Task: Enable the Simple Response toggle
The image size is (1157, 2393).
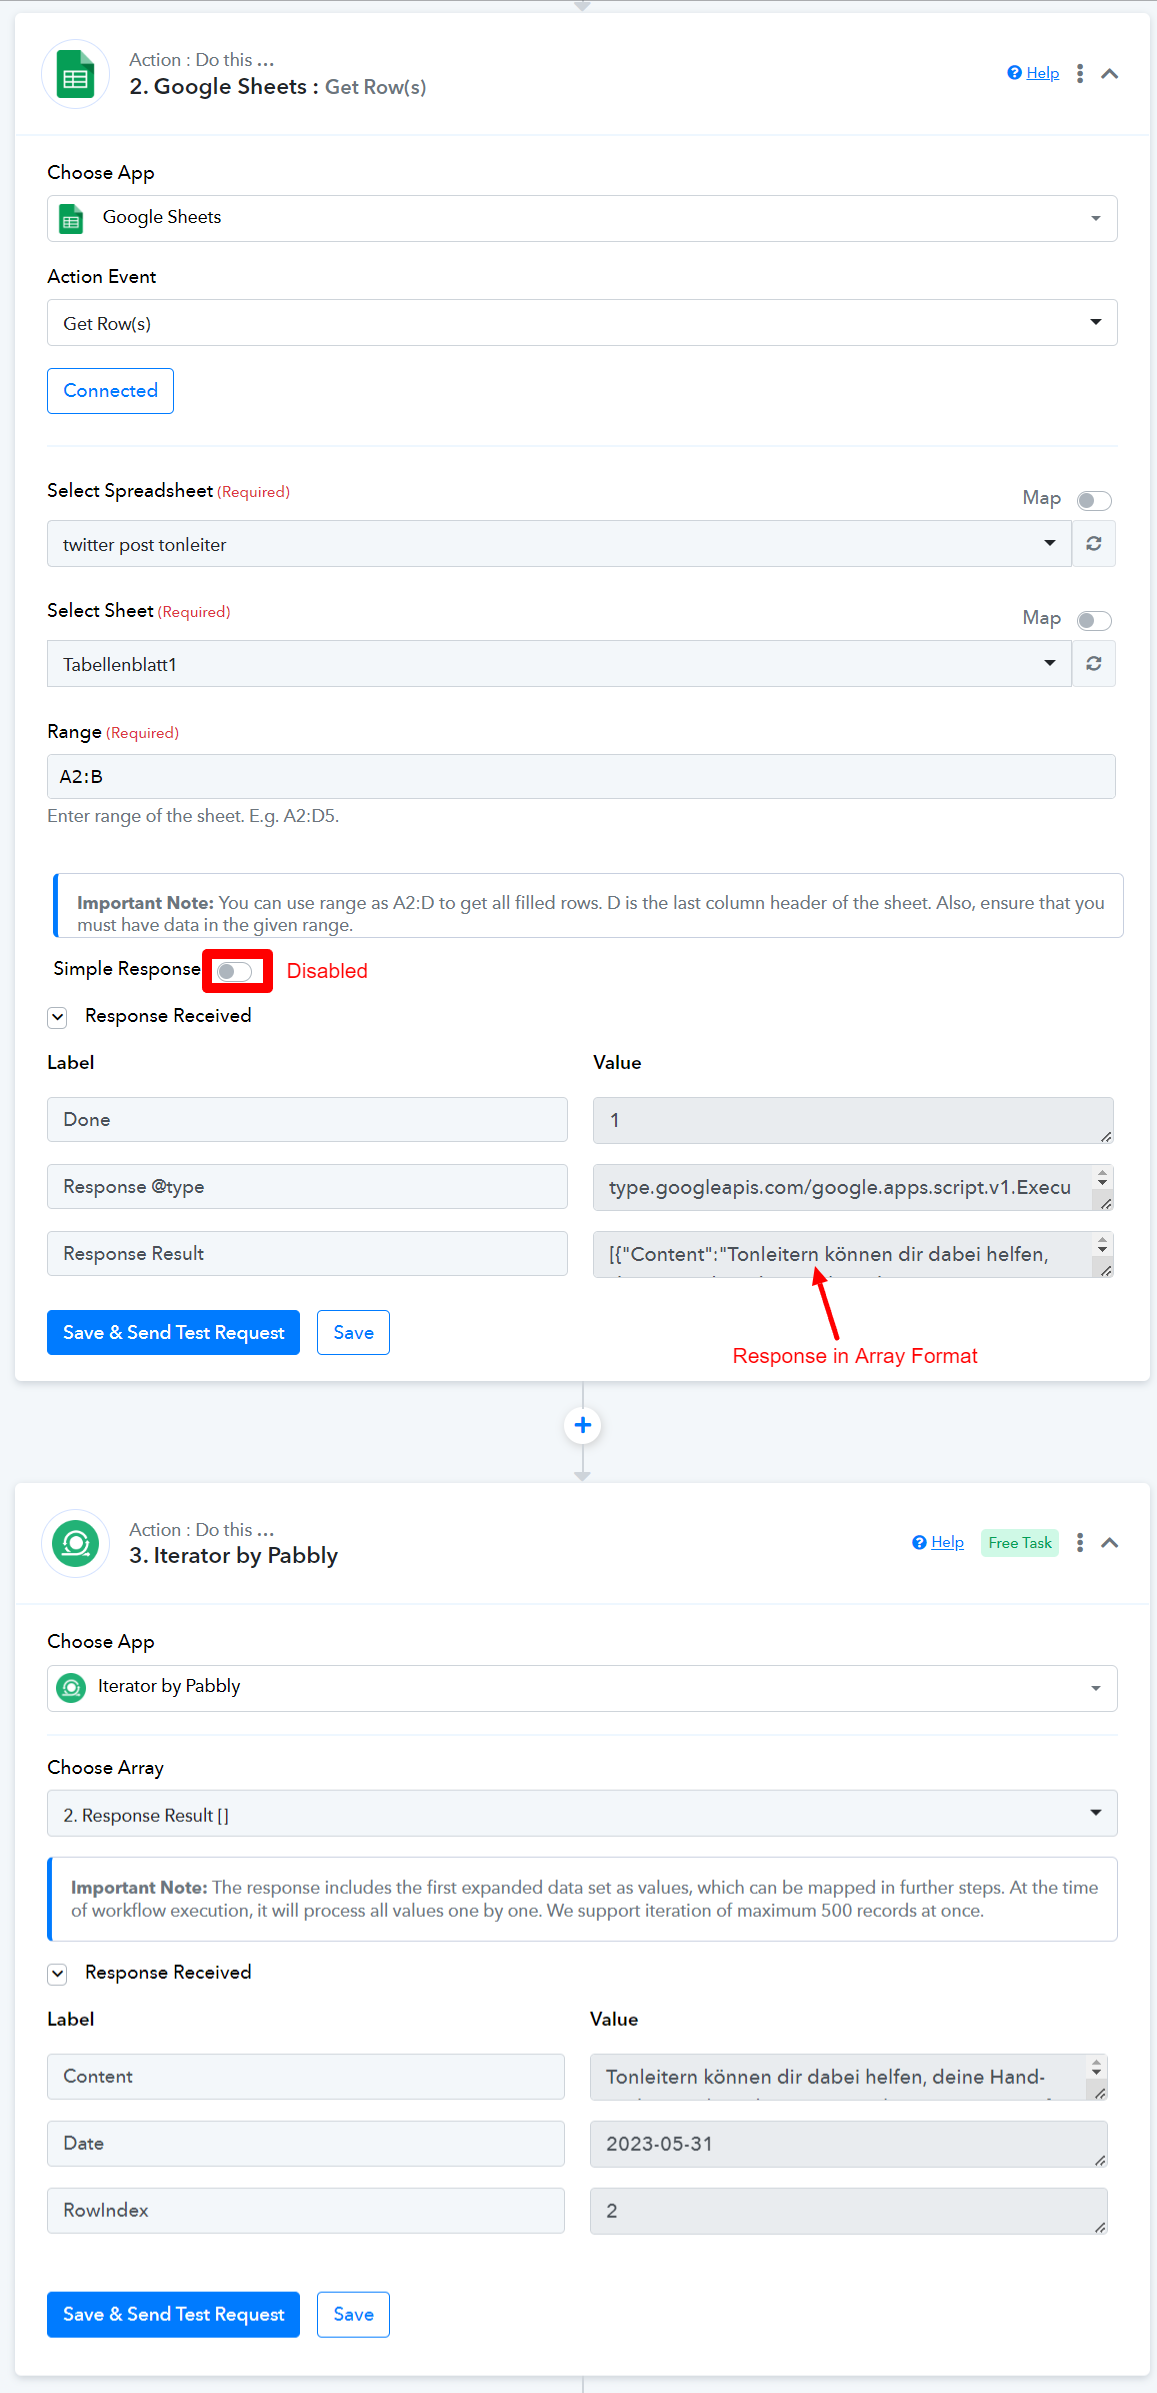Action: tap(235, 971)
